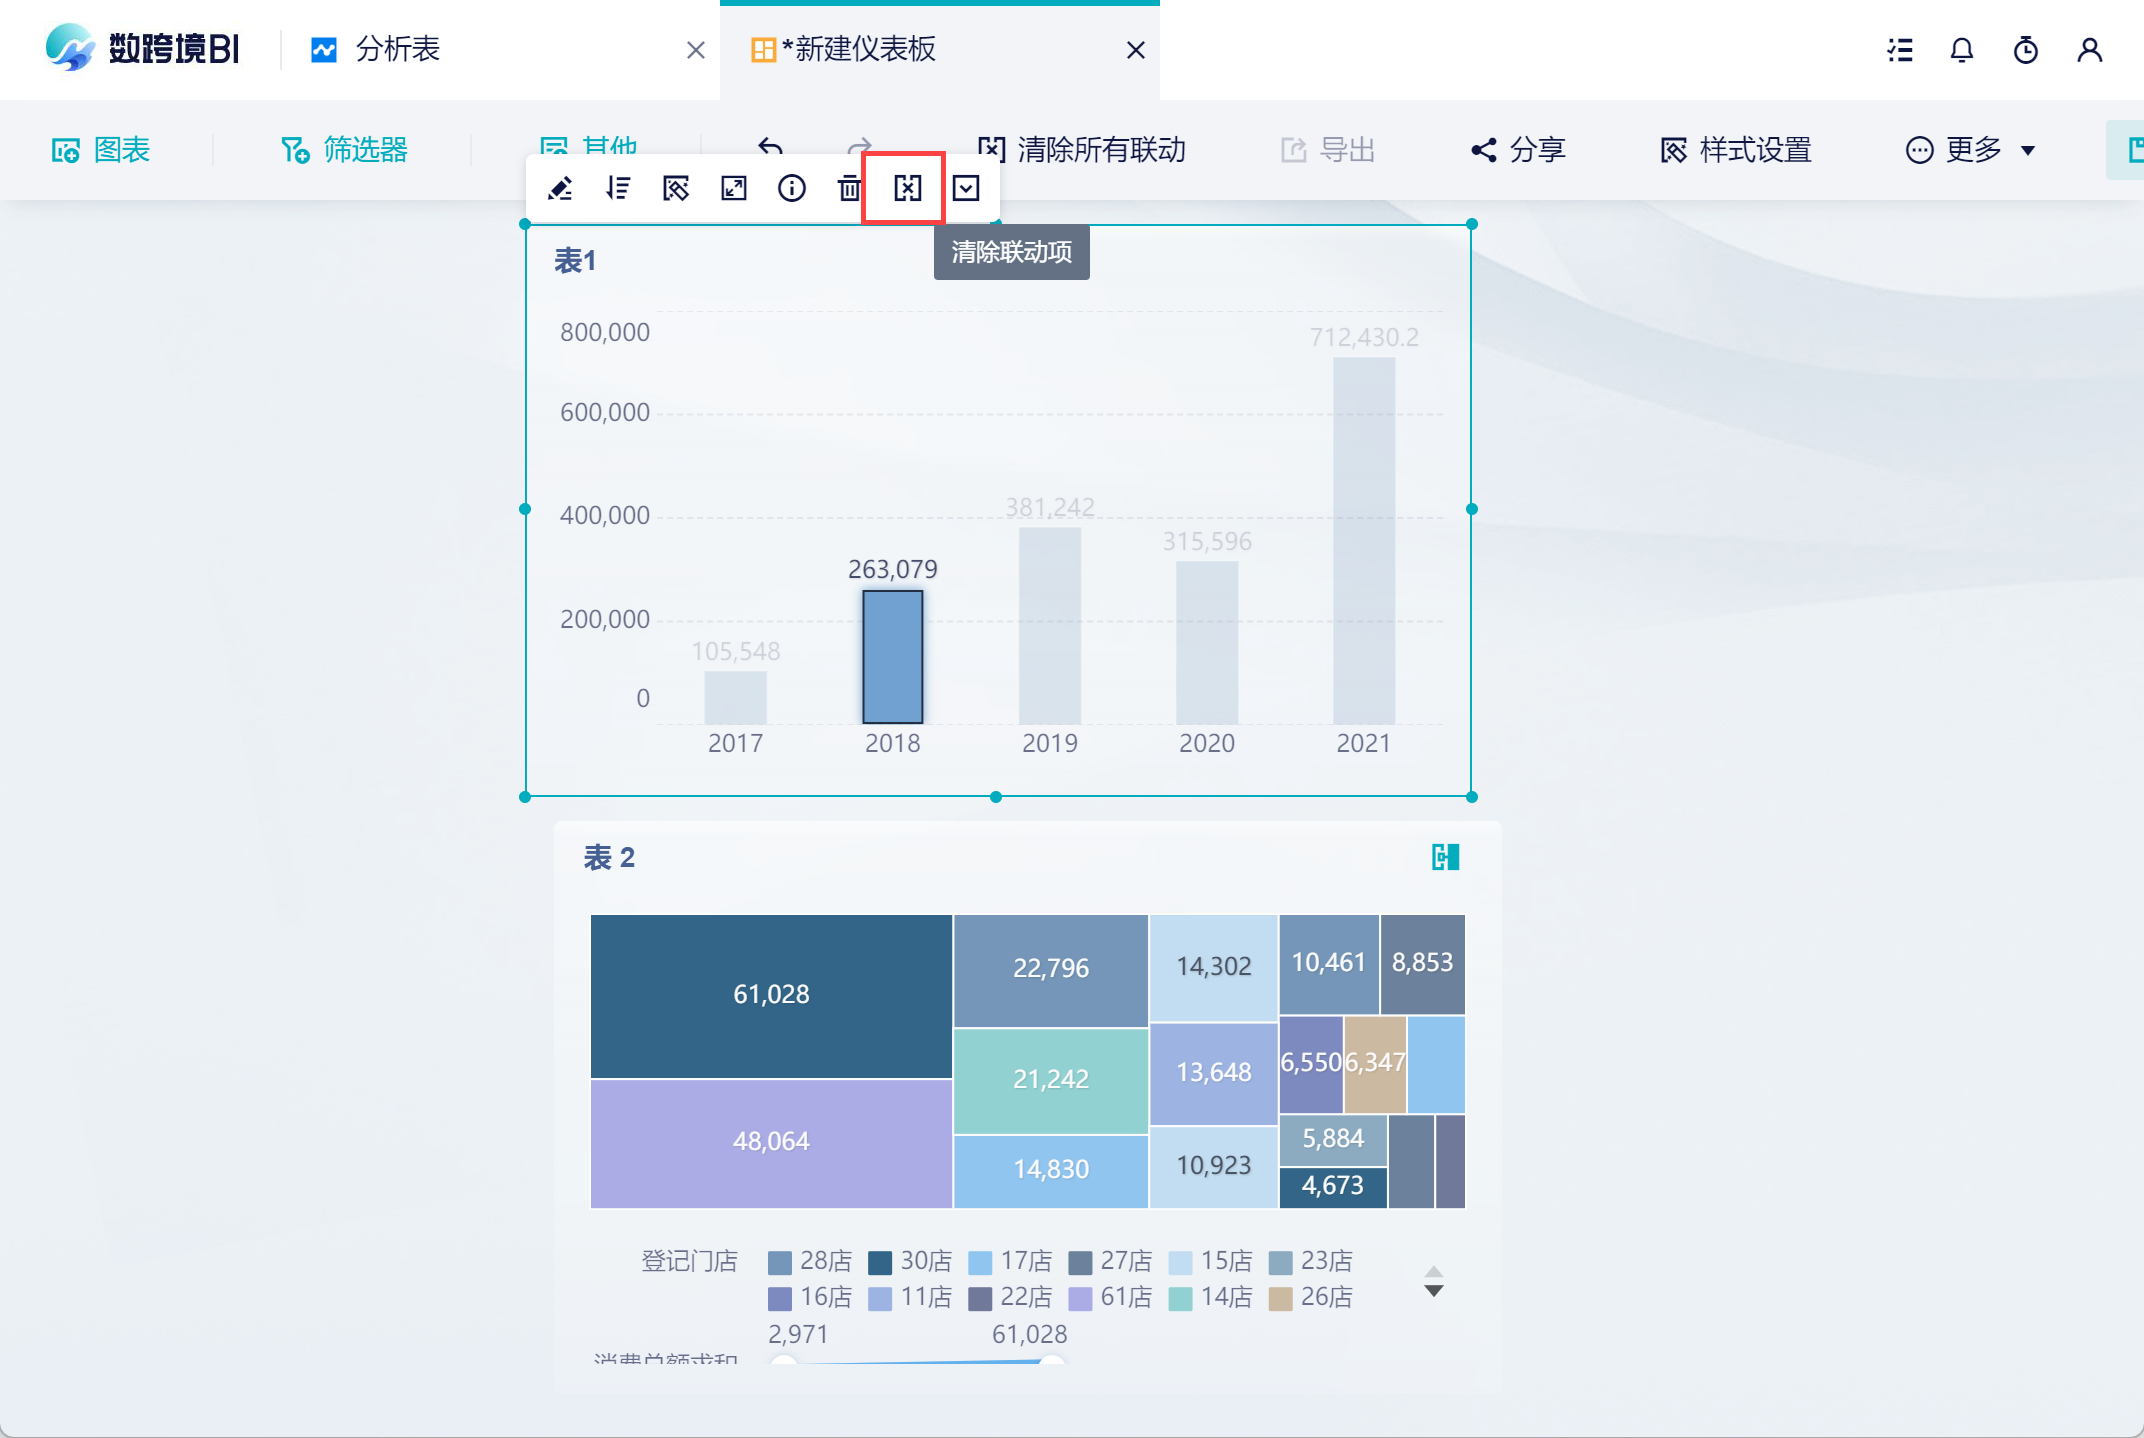Open the sort icon in chart toolbar

click(x=618, y=188)
